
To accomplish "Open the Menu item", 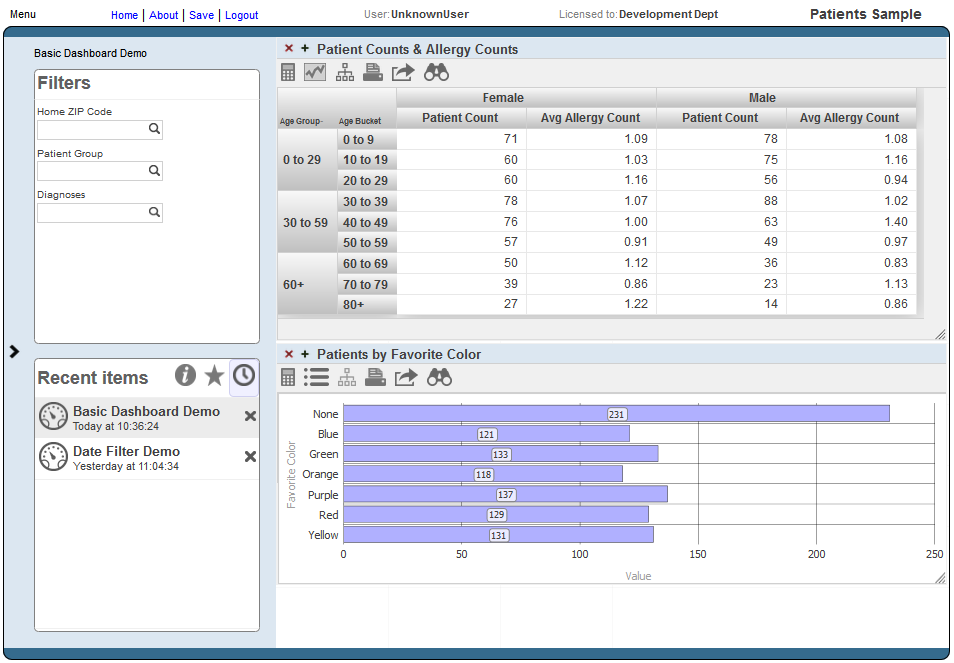I will (22, 14).
